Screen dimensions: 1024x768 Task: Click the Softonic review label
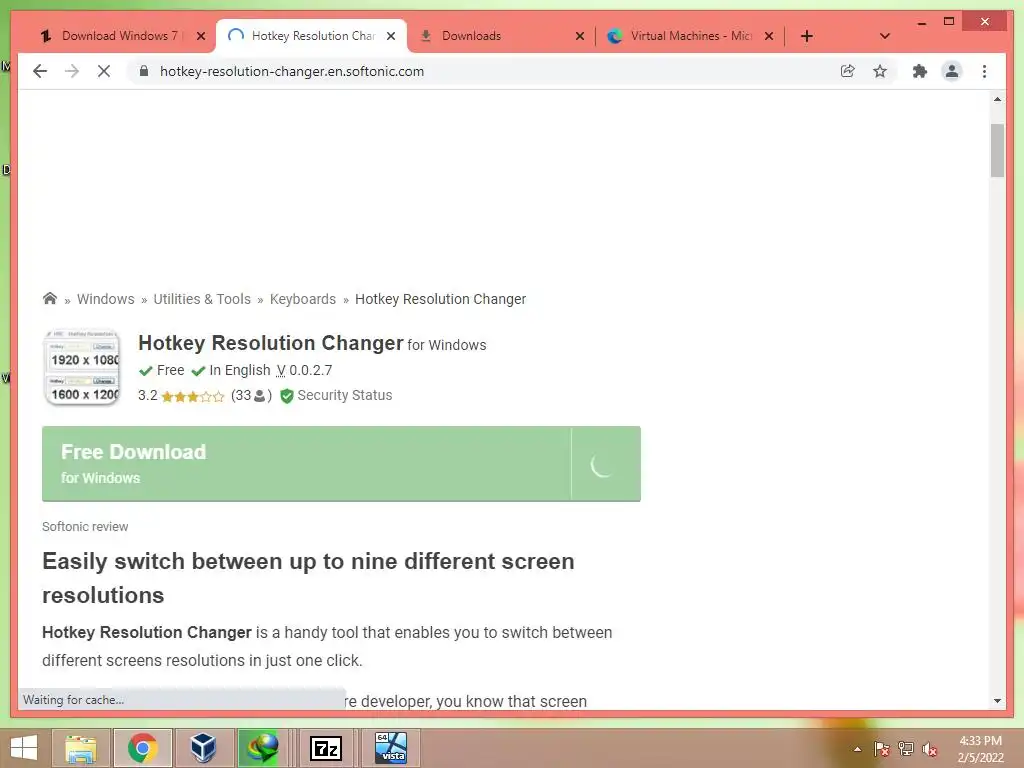point(85,526)
